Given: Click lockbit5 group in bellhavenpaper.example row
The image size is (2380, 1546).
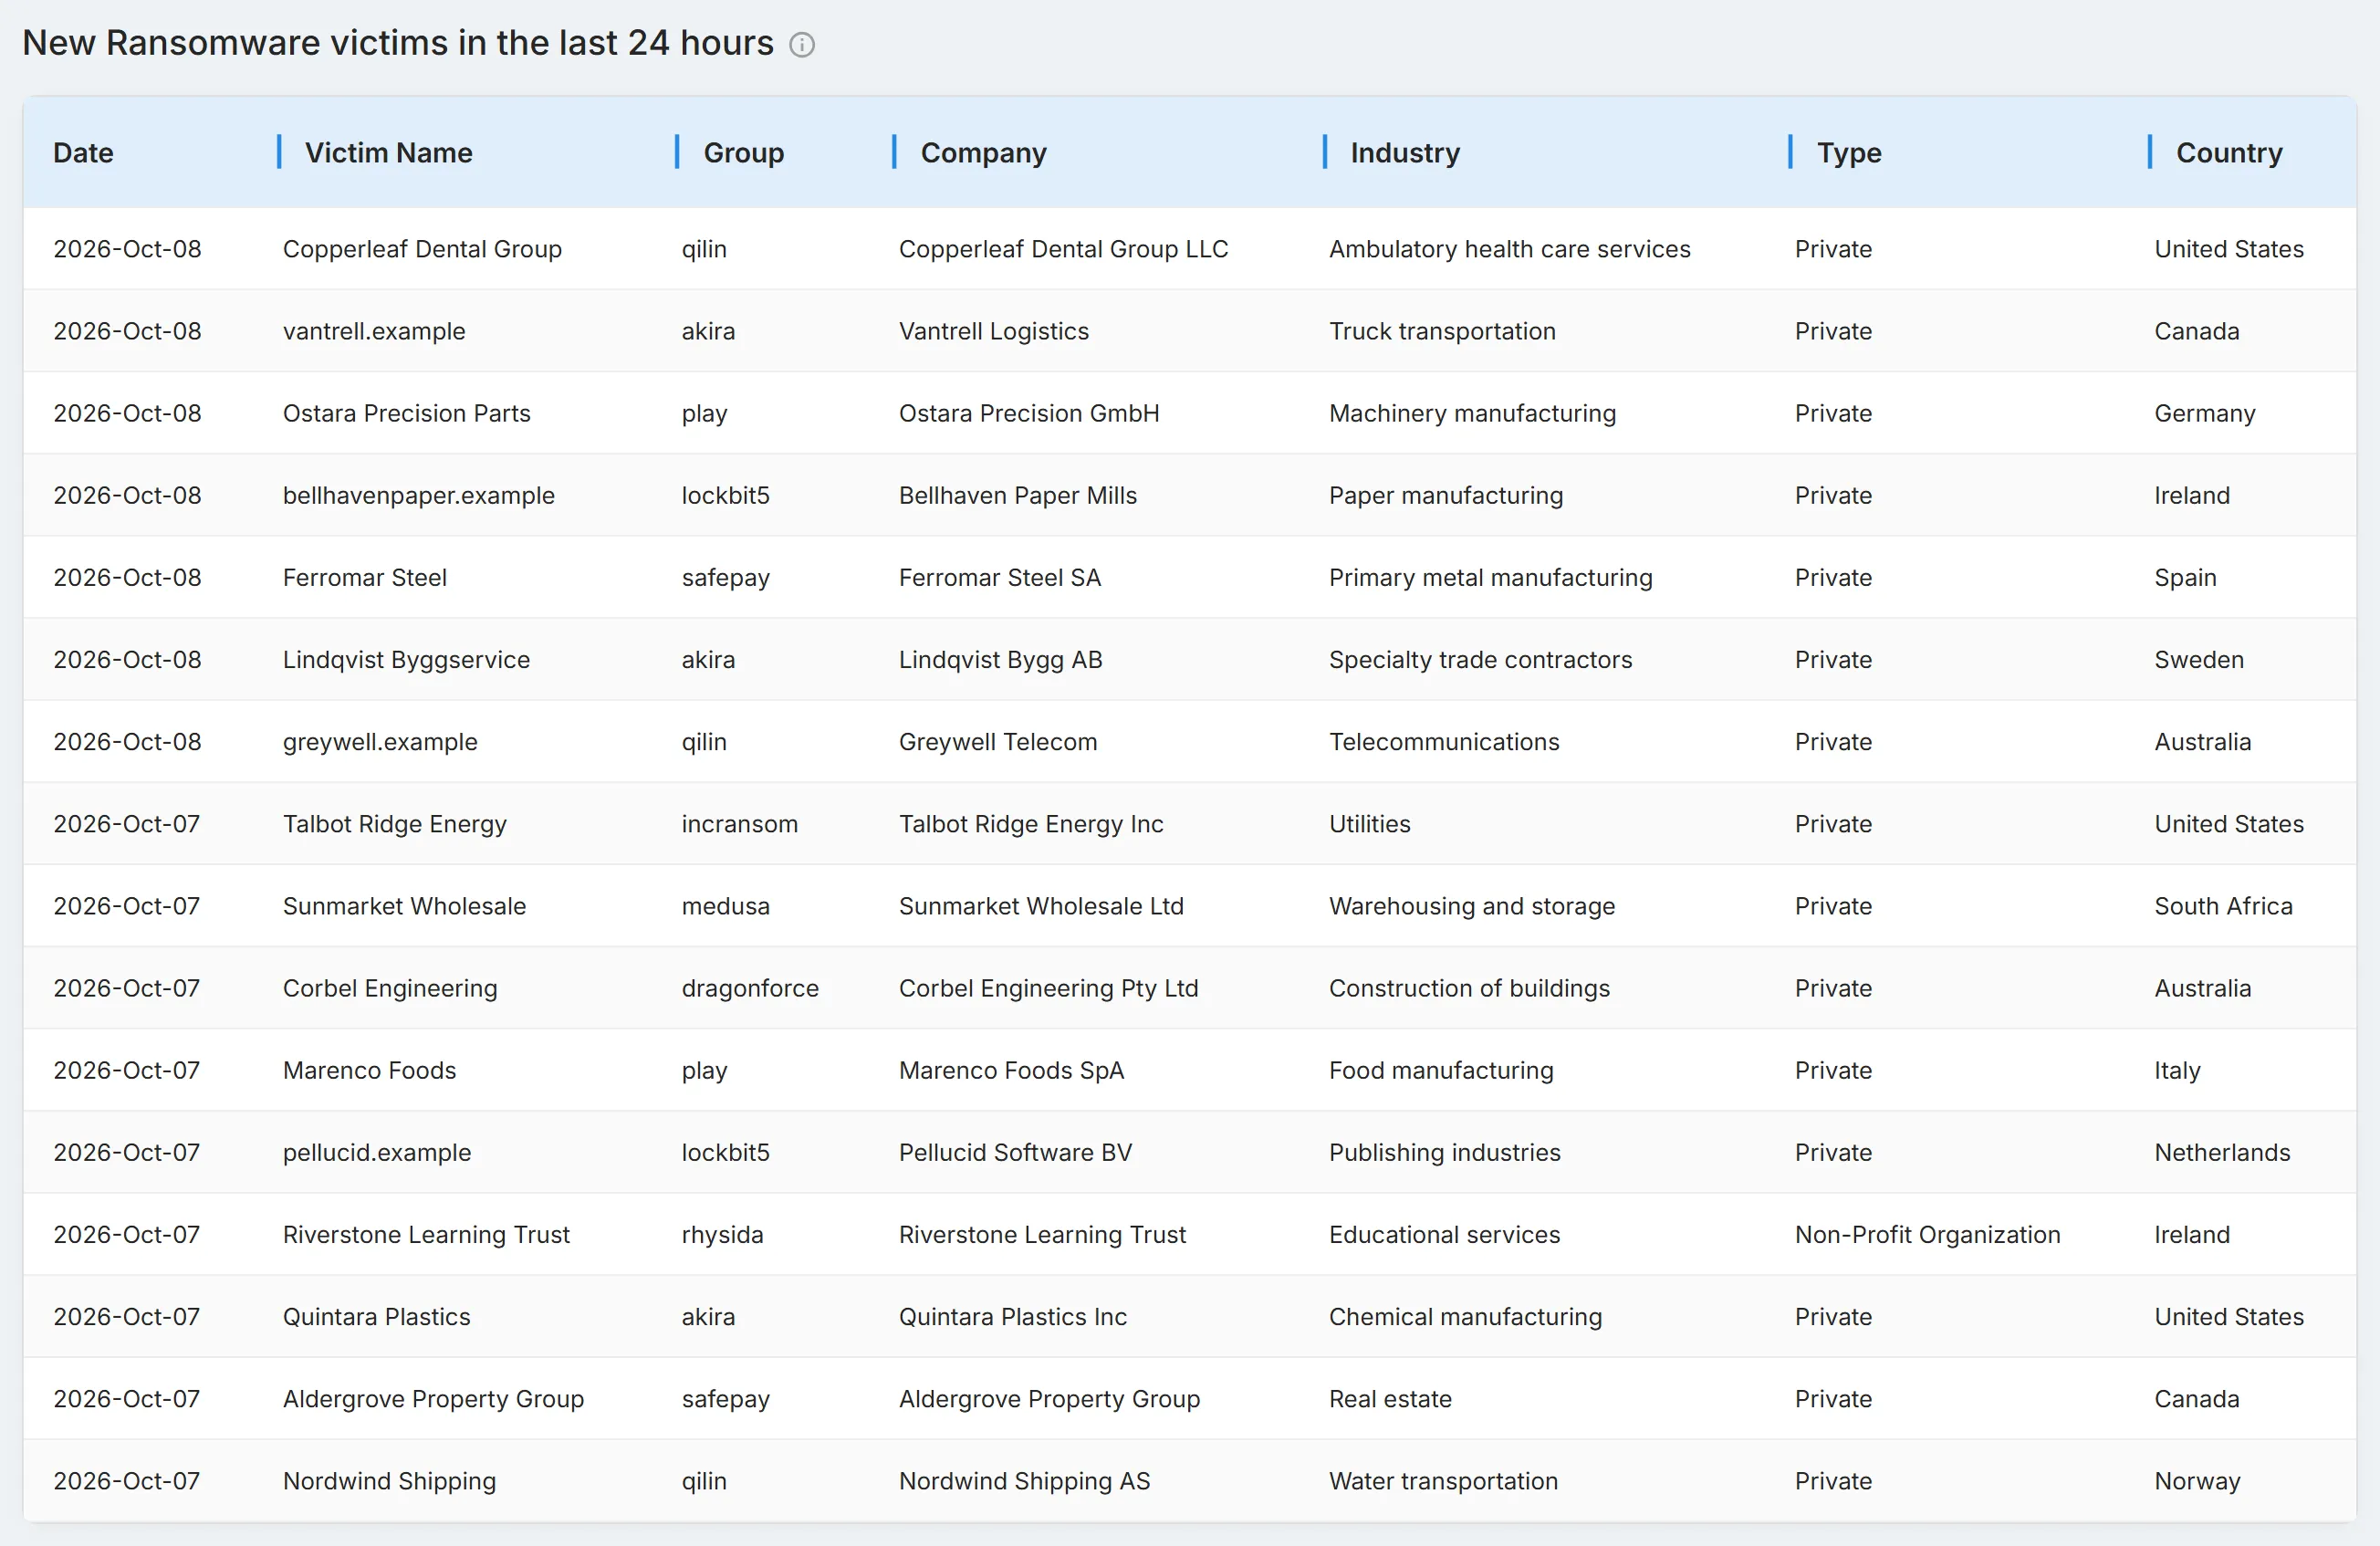Looking at the screenshot, I should 725,495.
